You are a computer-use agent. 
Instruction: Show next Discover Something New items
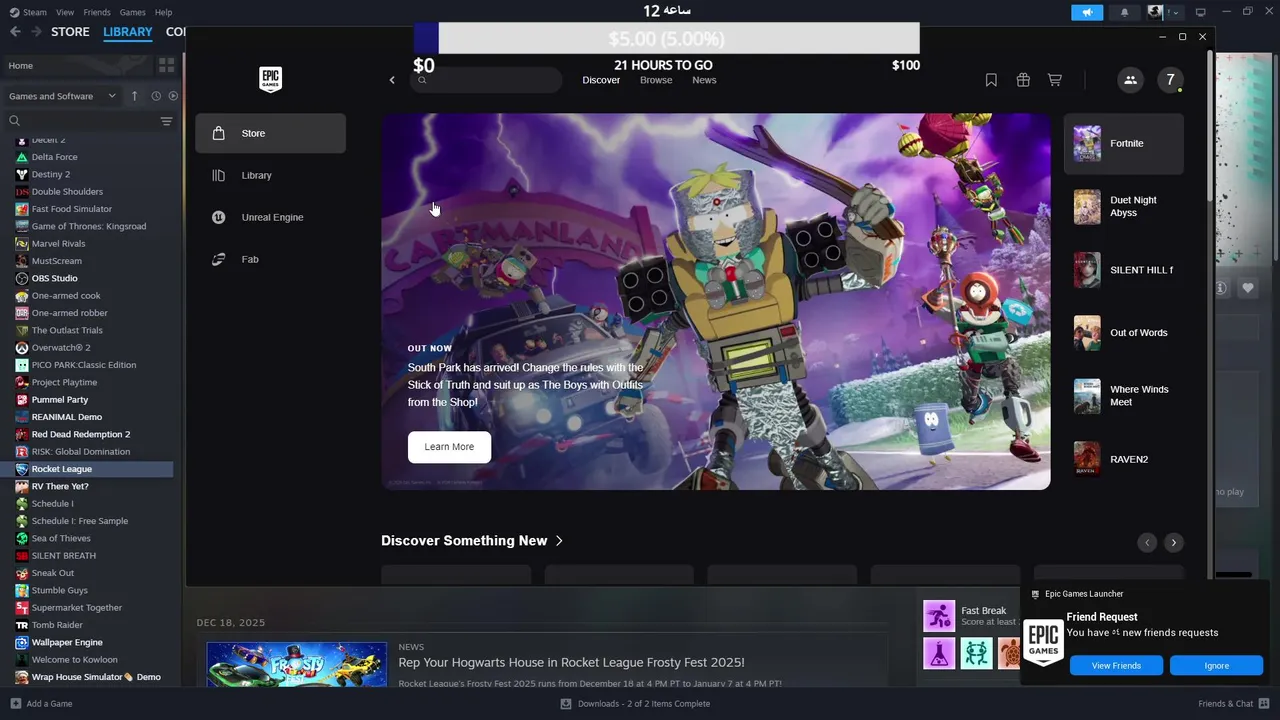click(1174, 542)
